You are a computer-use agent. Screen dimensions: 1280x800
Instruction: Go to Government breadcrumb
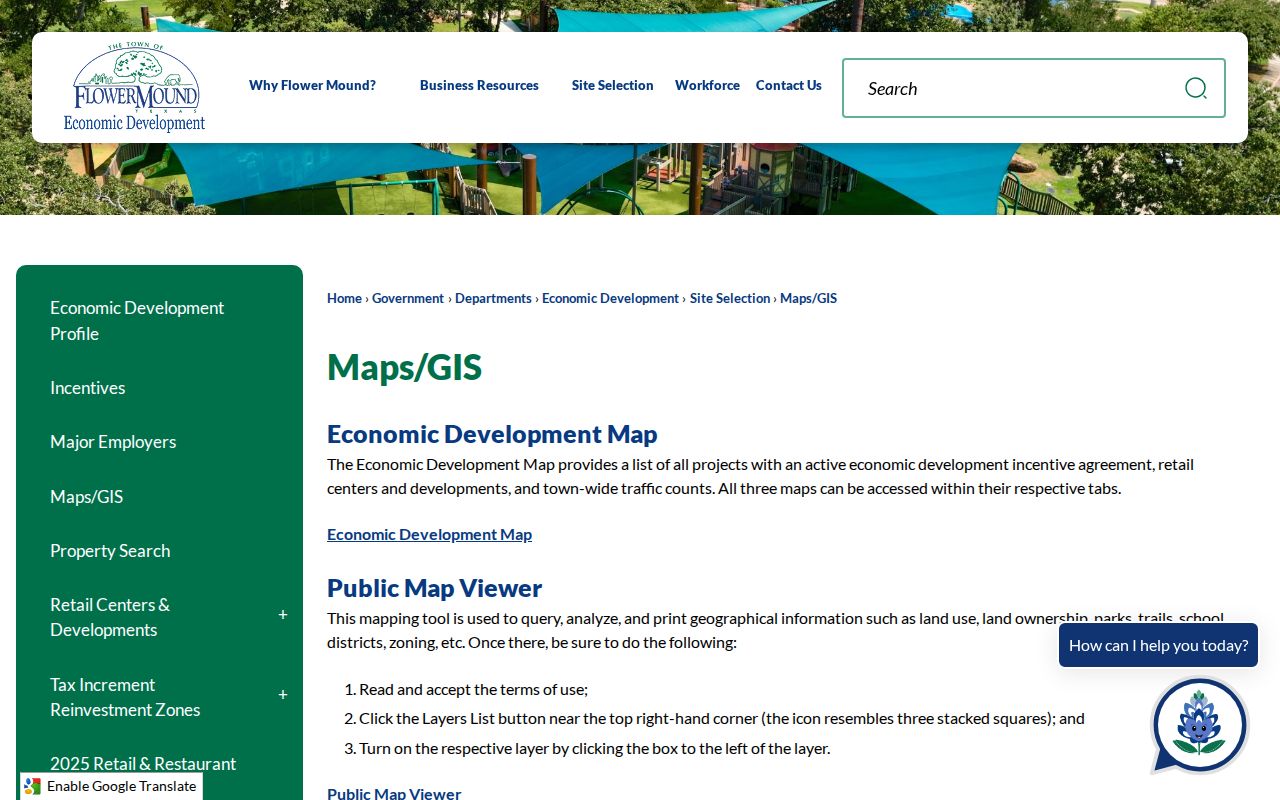pos(408,298)
